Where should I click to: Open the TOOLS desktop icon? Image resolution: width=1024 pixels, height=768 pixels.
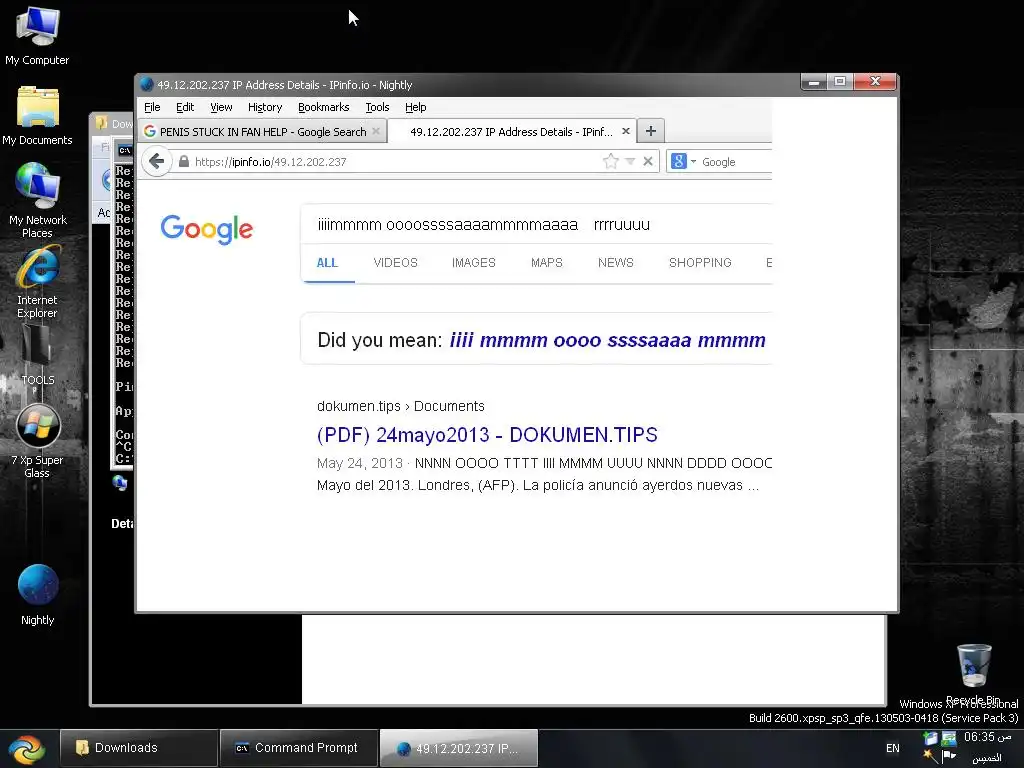click(37, 355)
